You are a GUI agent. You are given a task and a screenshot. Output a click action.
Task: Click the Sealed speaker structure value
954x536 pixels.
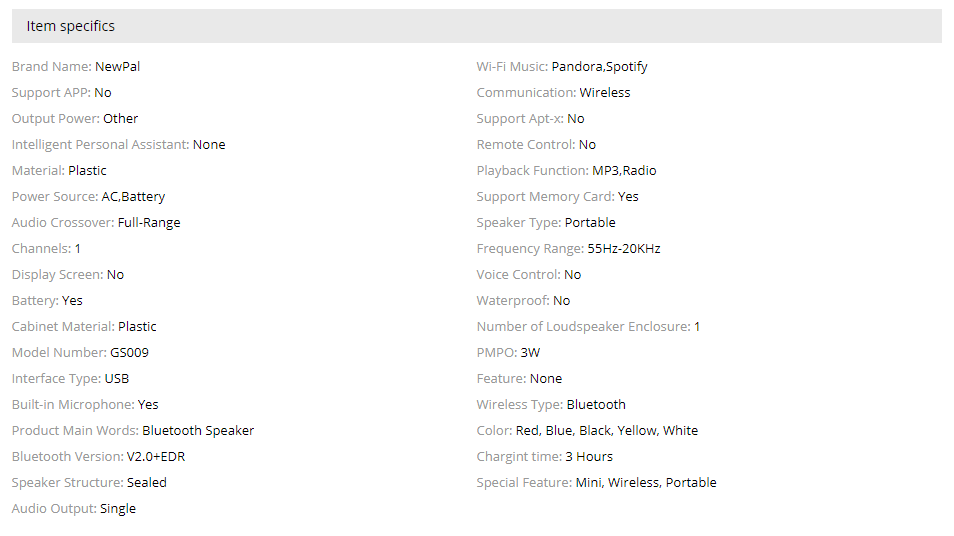(147, 482)
